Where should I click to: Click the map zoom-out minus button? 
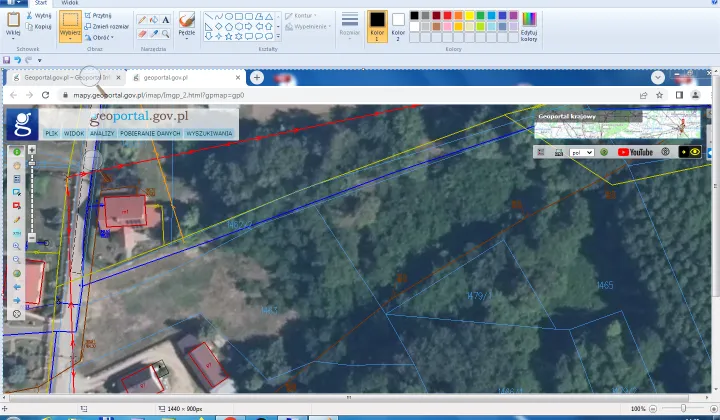point(32,238)
